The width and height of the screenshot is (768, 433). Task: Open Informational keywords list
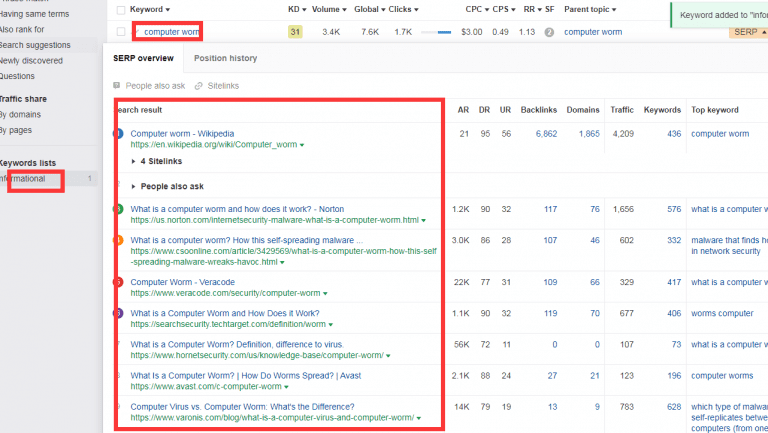23,179
